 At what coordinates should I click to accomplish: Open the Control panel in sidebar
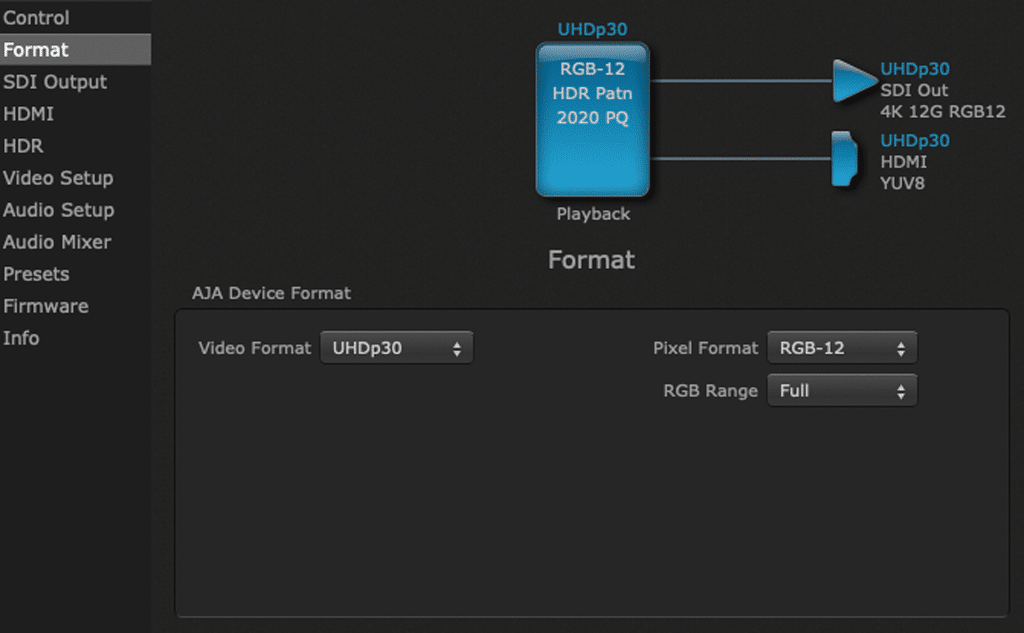point(36,18)
